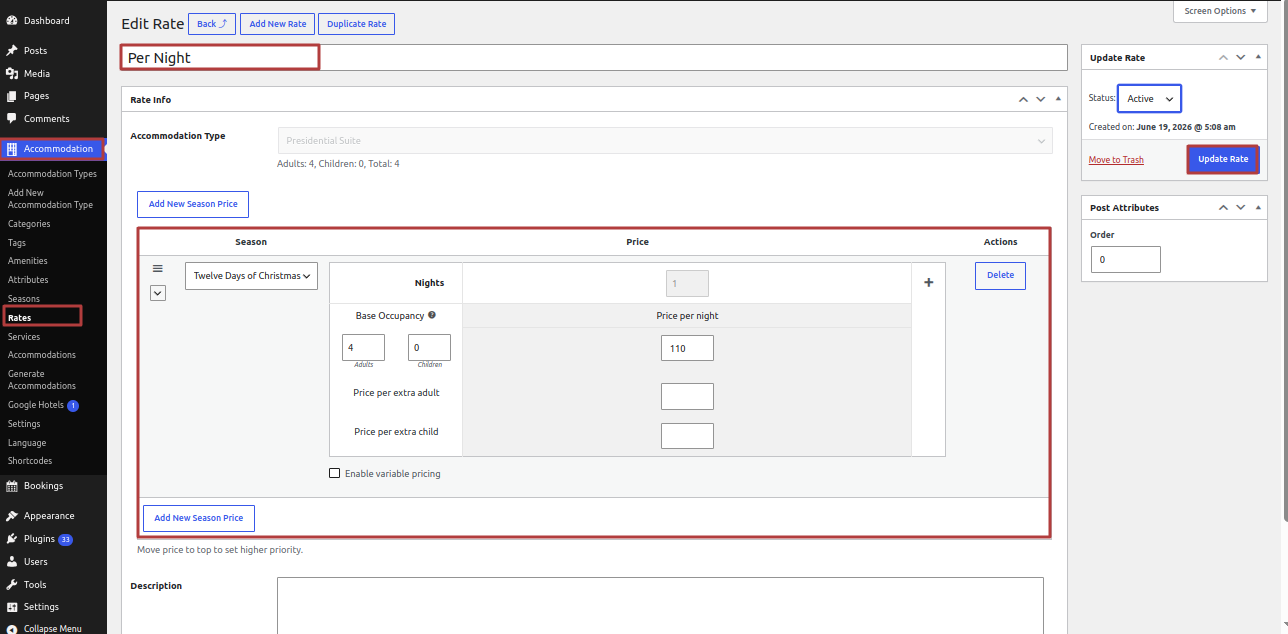Click the Description text area
The image size is (1288, 634).
(660, 605)
